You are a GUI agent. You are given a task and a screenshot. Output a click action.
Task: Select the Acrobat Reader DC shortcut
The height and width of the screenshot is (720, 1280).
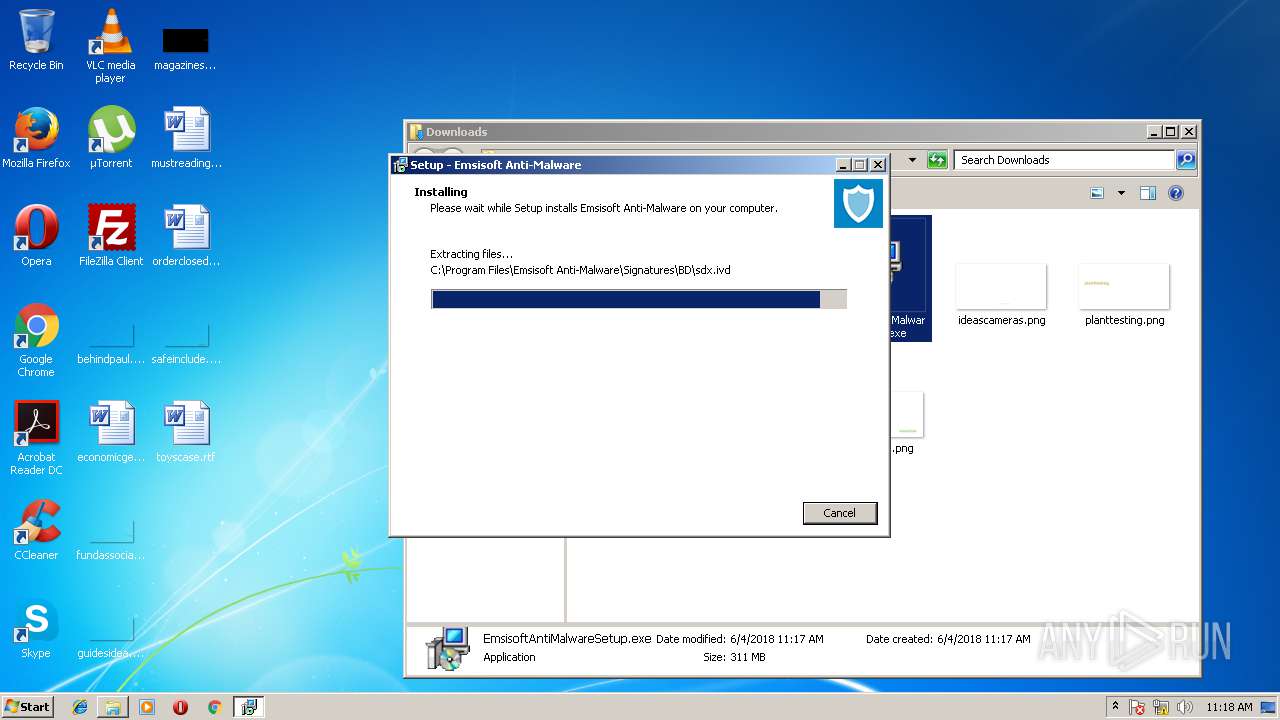pyautogui.click(x=36, y=438)
